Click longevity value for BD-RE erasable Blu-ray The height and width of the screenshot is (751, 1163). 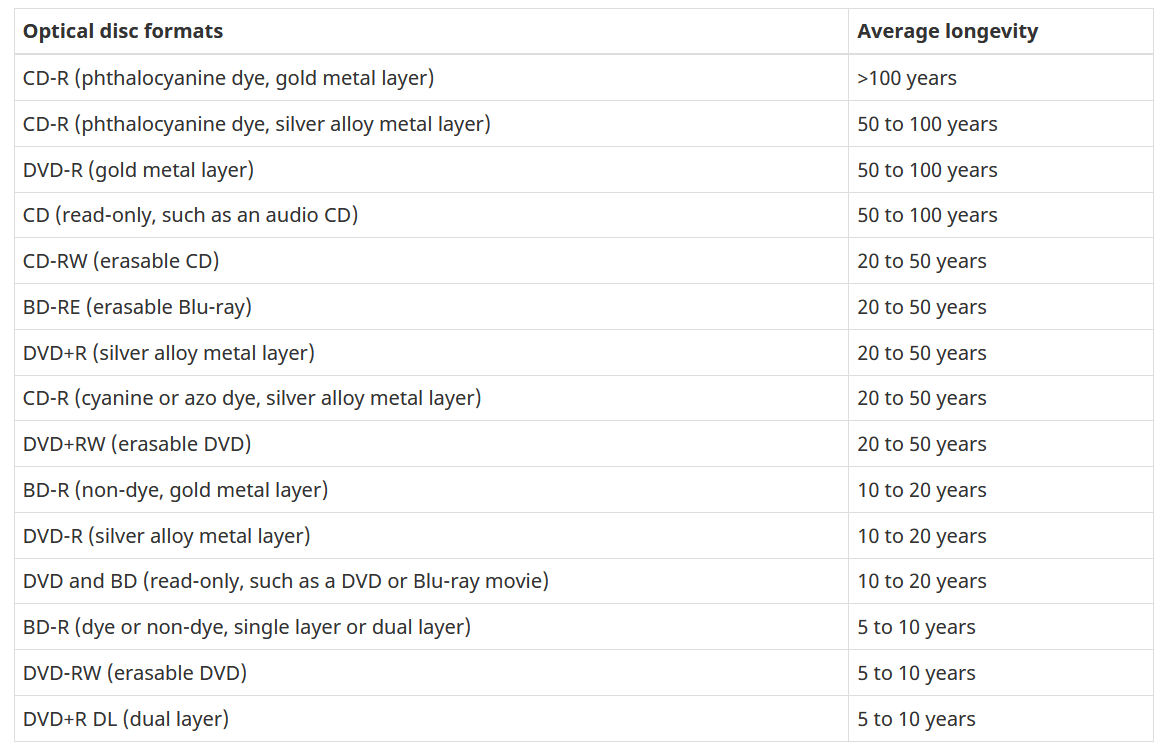click(x=921, y=307)
